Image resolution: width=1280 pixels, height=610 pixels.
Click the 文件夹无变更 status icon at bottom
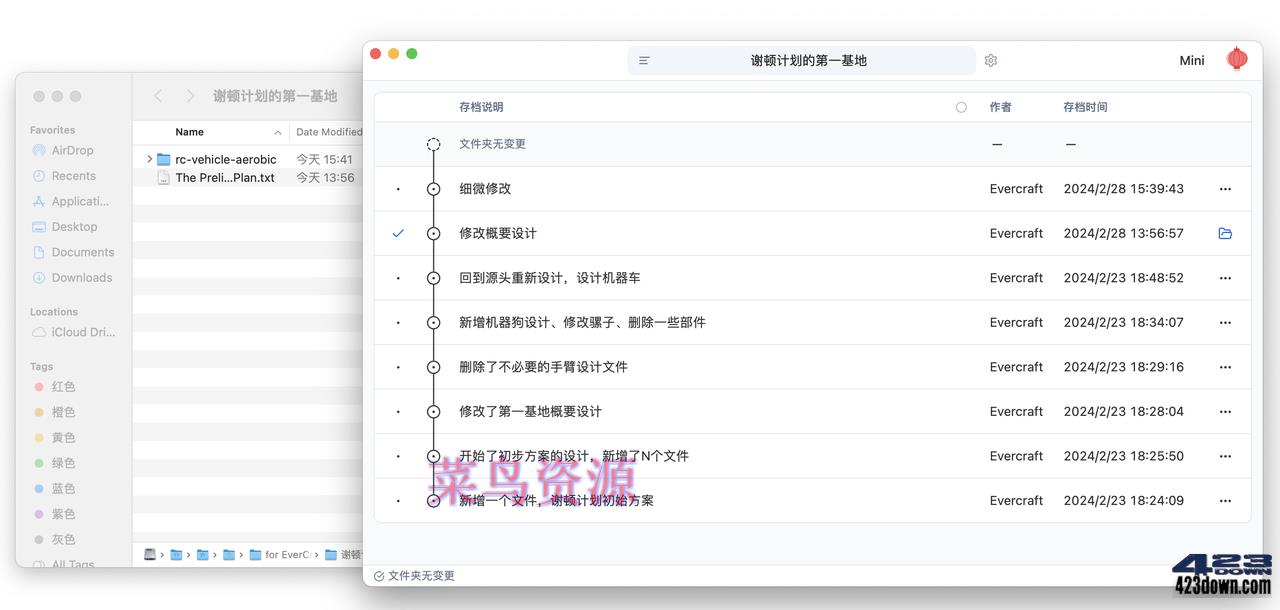pos(381,575)
